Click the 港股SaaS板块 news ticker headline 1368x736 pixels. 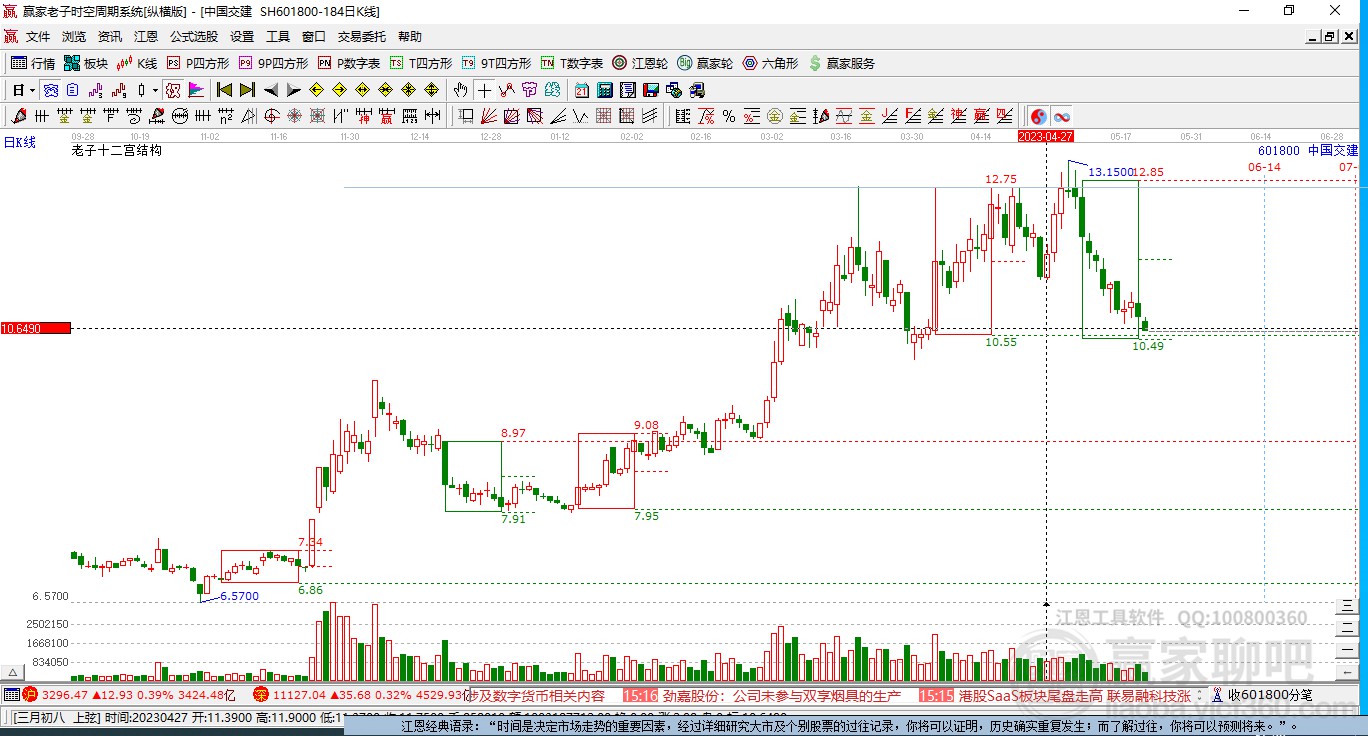point(1075,695)
